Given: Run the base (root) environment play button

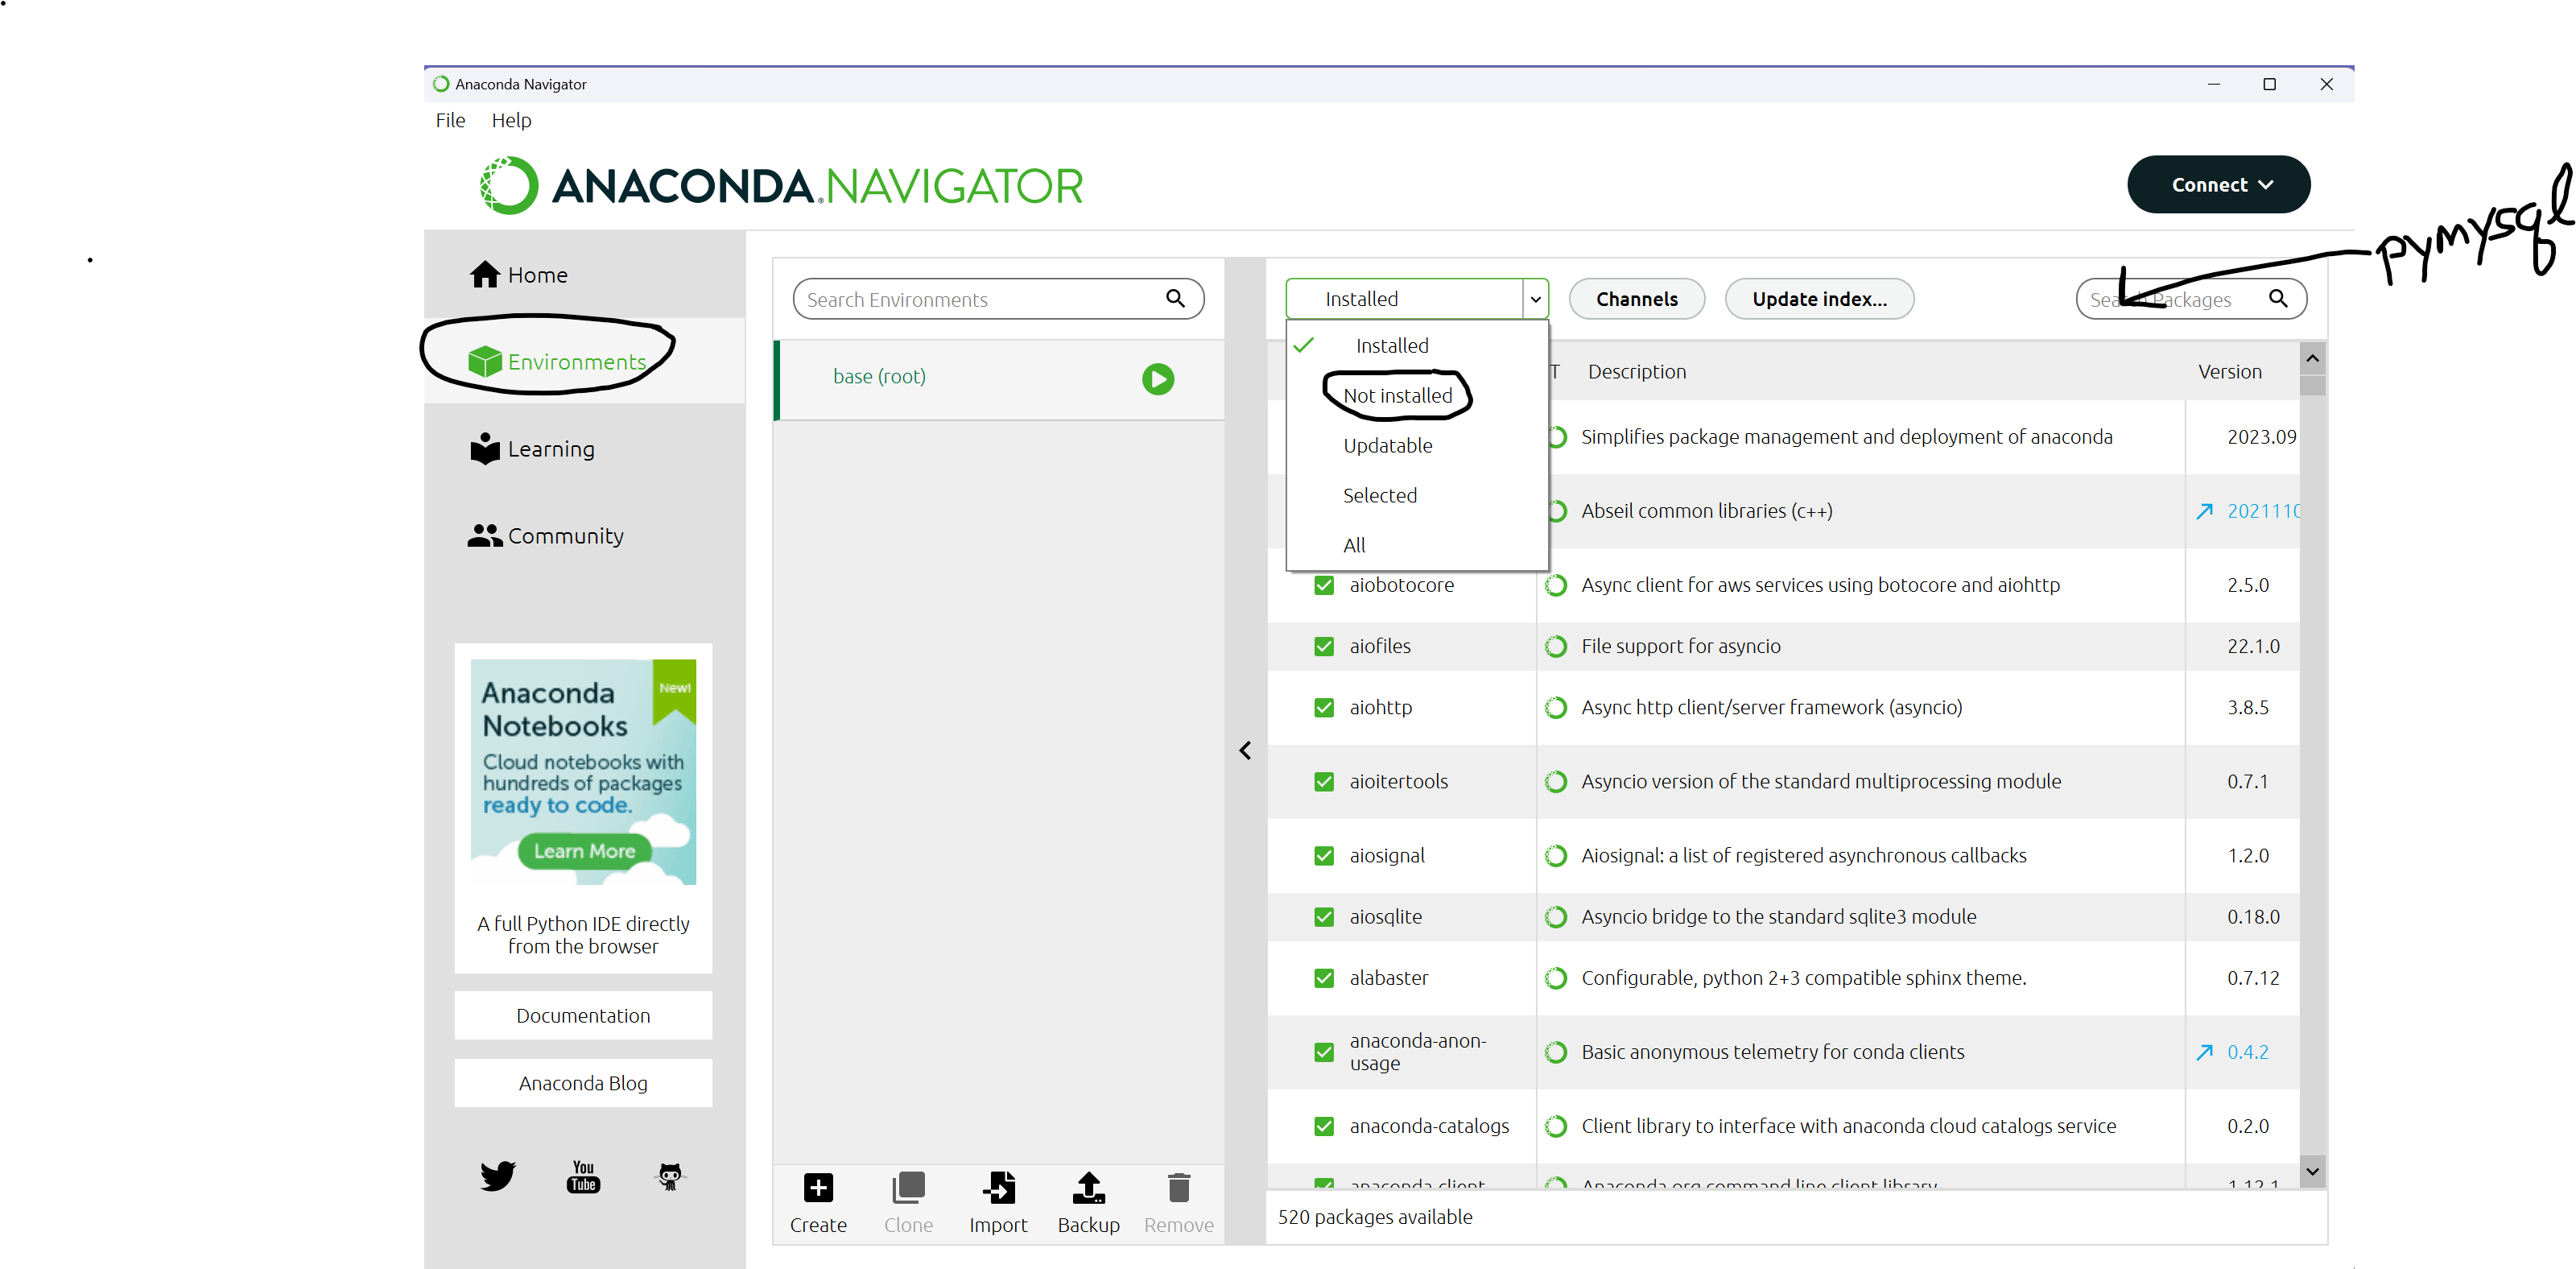Looking at the screenshot, I should coord(1158,379).
